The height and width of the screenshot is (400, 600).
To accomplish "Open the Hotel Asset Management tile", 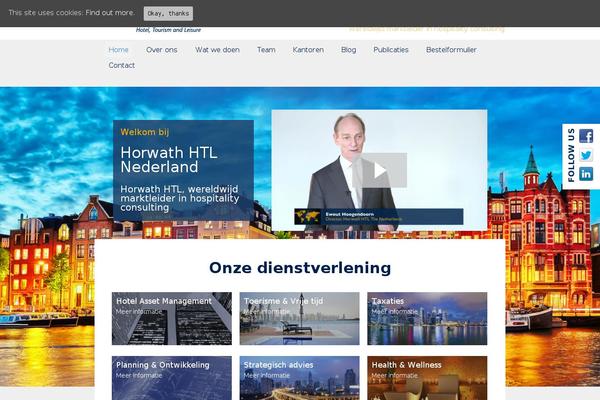I will click(x=172, y=318).
